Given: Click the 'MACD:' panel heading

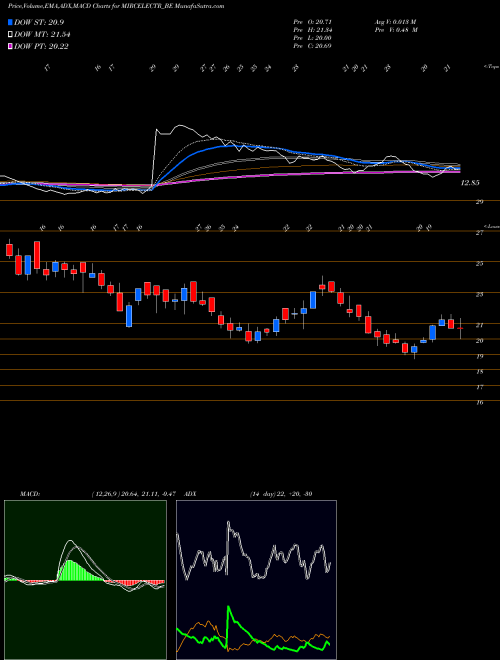Looking at the screenshot, I should tap(29, 493).
